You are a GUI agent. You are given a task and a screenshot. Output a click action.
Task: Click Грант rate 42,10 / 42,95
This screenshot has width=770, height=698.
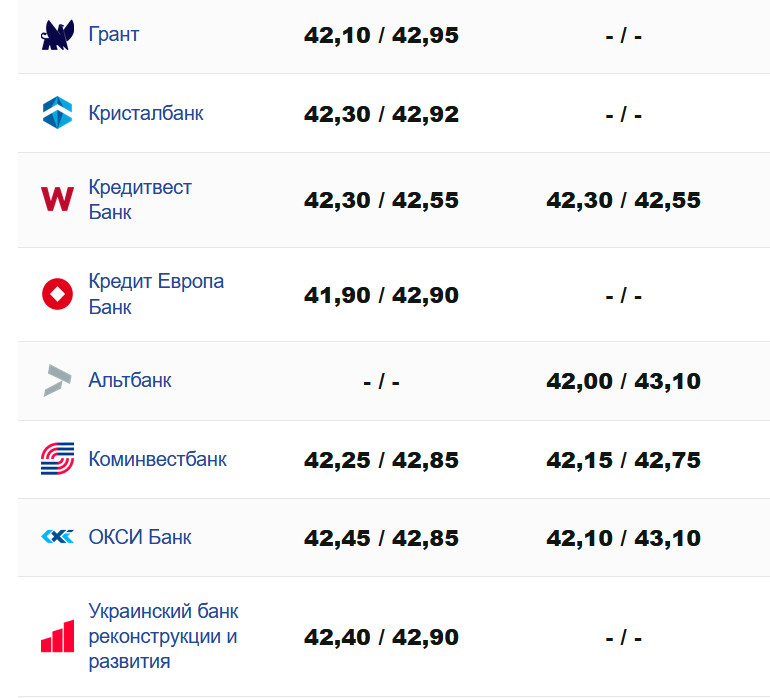tap(381, 36)
